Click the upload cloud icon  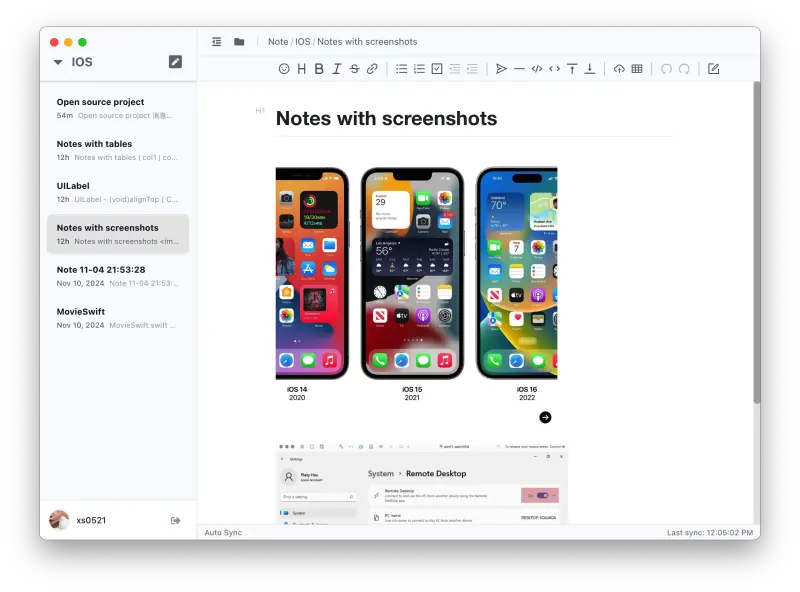click(x=619, y=69)
